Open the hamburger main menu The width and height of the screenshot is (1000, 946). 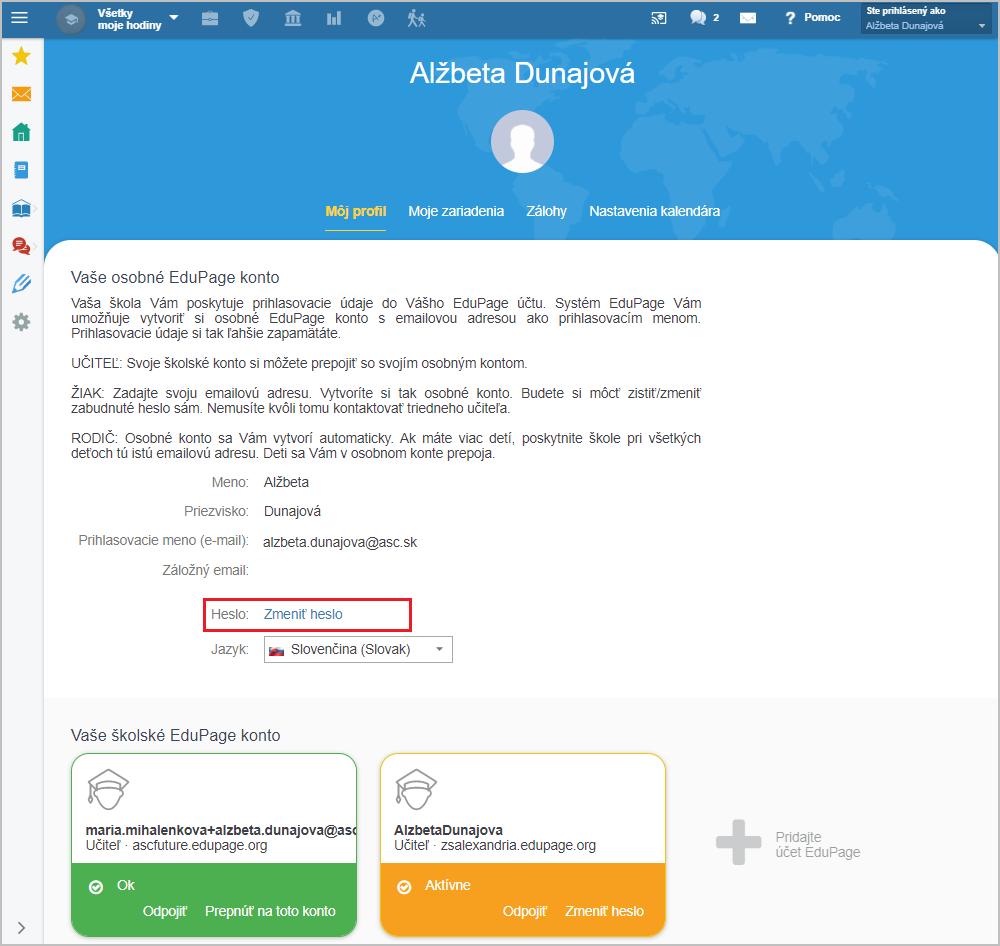coord(20,18)
